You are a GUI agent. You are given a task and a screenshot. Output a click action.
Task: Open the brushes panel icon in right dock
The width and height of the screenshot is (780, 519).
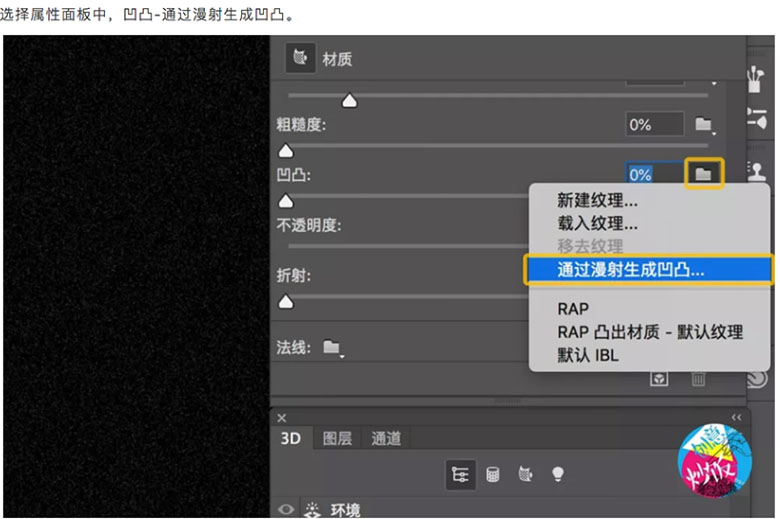coord(756,80)
